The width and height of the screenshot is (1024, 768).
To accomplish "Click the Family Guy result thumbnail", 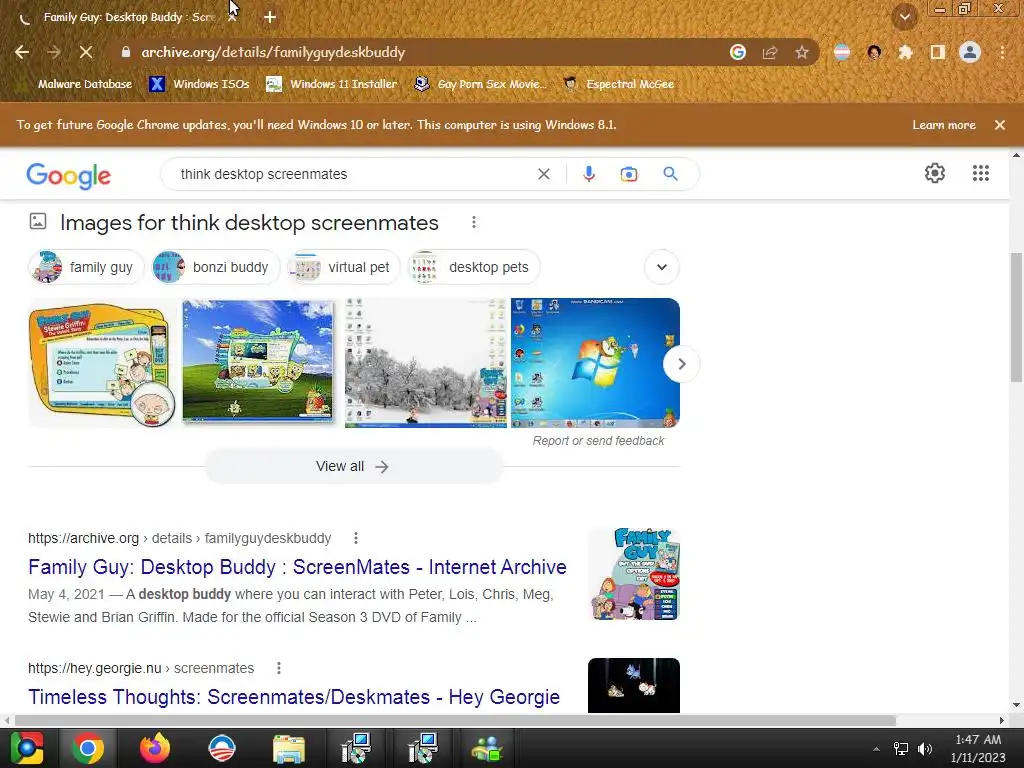I will 633,574.
